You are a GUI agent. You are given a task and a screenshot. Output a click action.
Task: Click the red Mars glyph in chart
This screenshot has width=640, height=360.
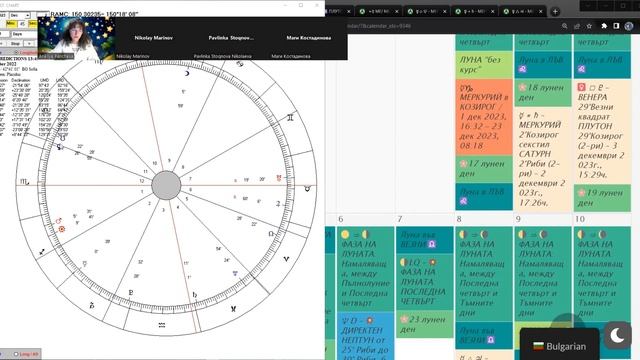[x=58, y=221]
